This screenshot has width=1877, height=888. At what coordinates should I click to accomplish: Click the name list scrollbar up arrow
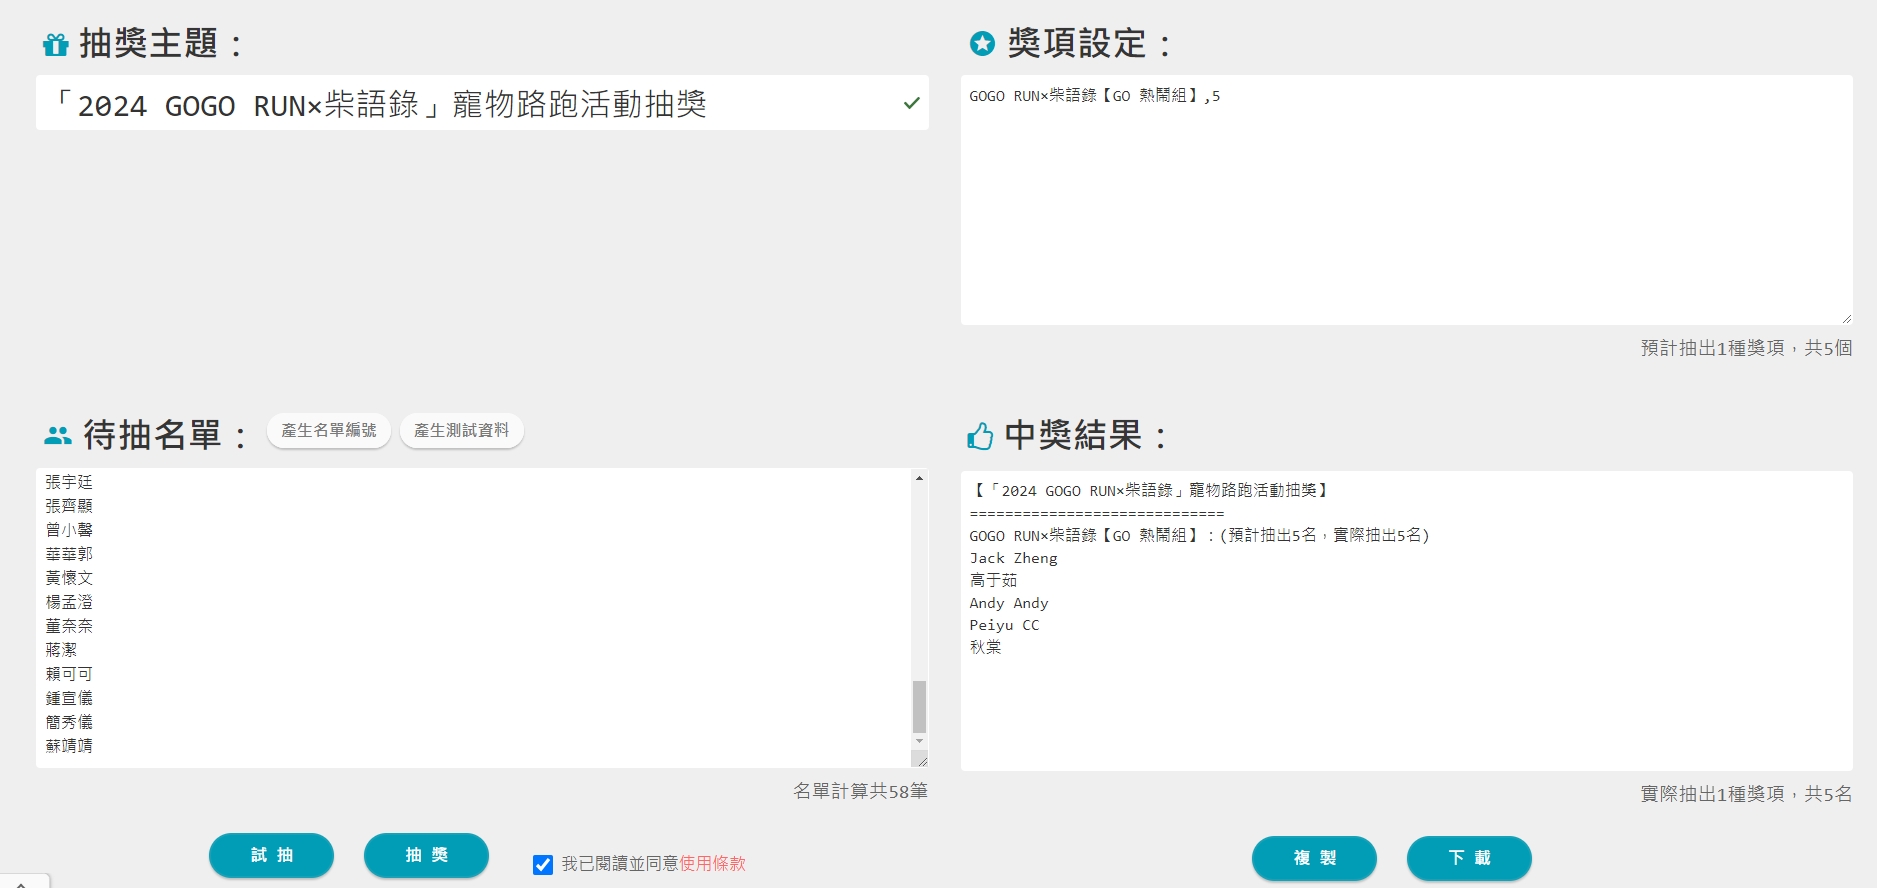pyautogui.click(x=919, y=479)
